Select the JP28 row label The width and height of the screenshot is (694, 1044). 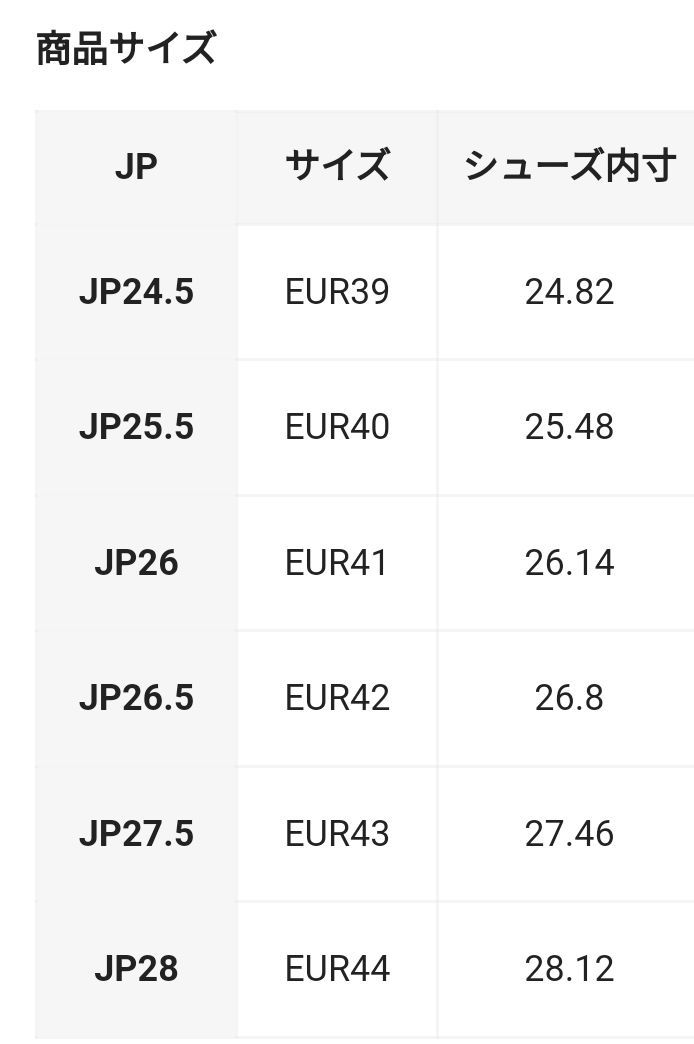coord(136,969)
